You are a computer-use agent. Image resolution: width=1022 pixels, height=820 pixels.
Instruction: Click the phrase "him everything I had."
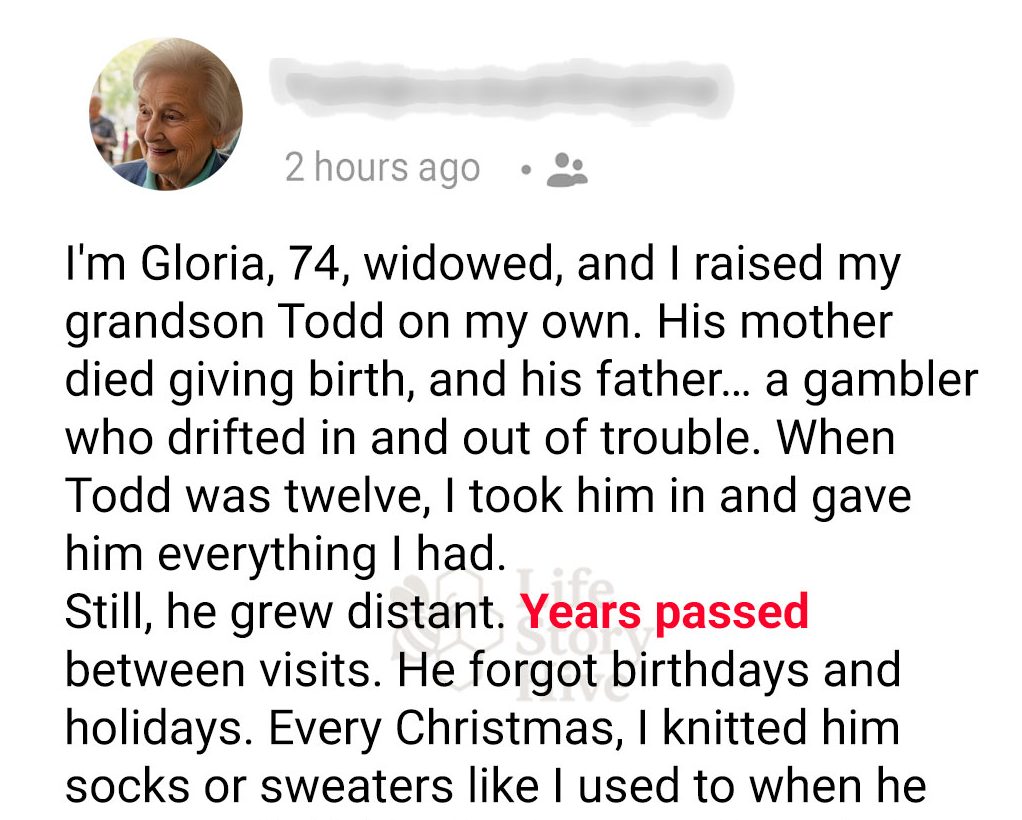280,554
